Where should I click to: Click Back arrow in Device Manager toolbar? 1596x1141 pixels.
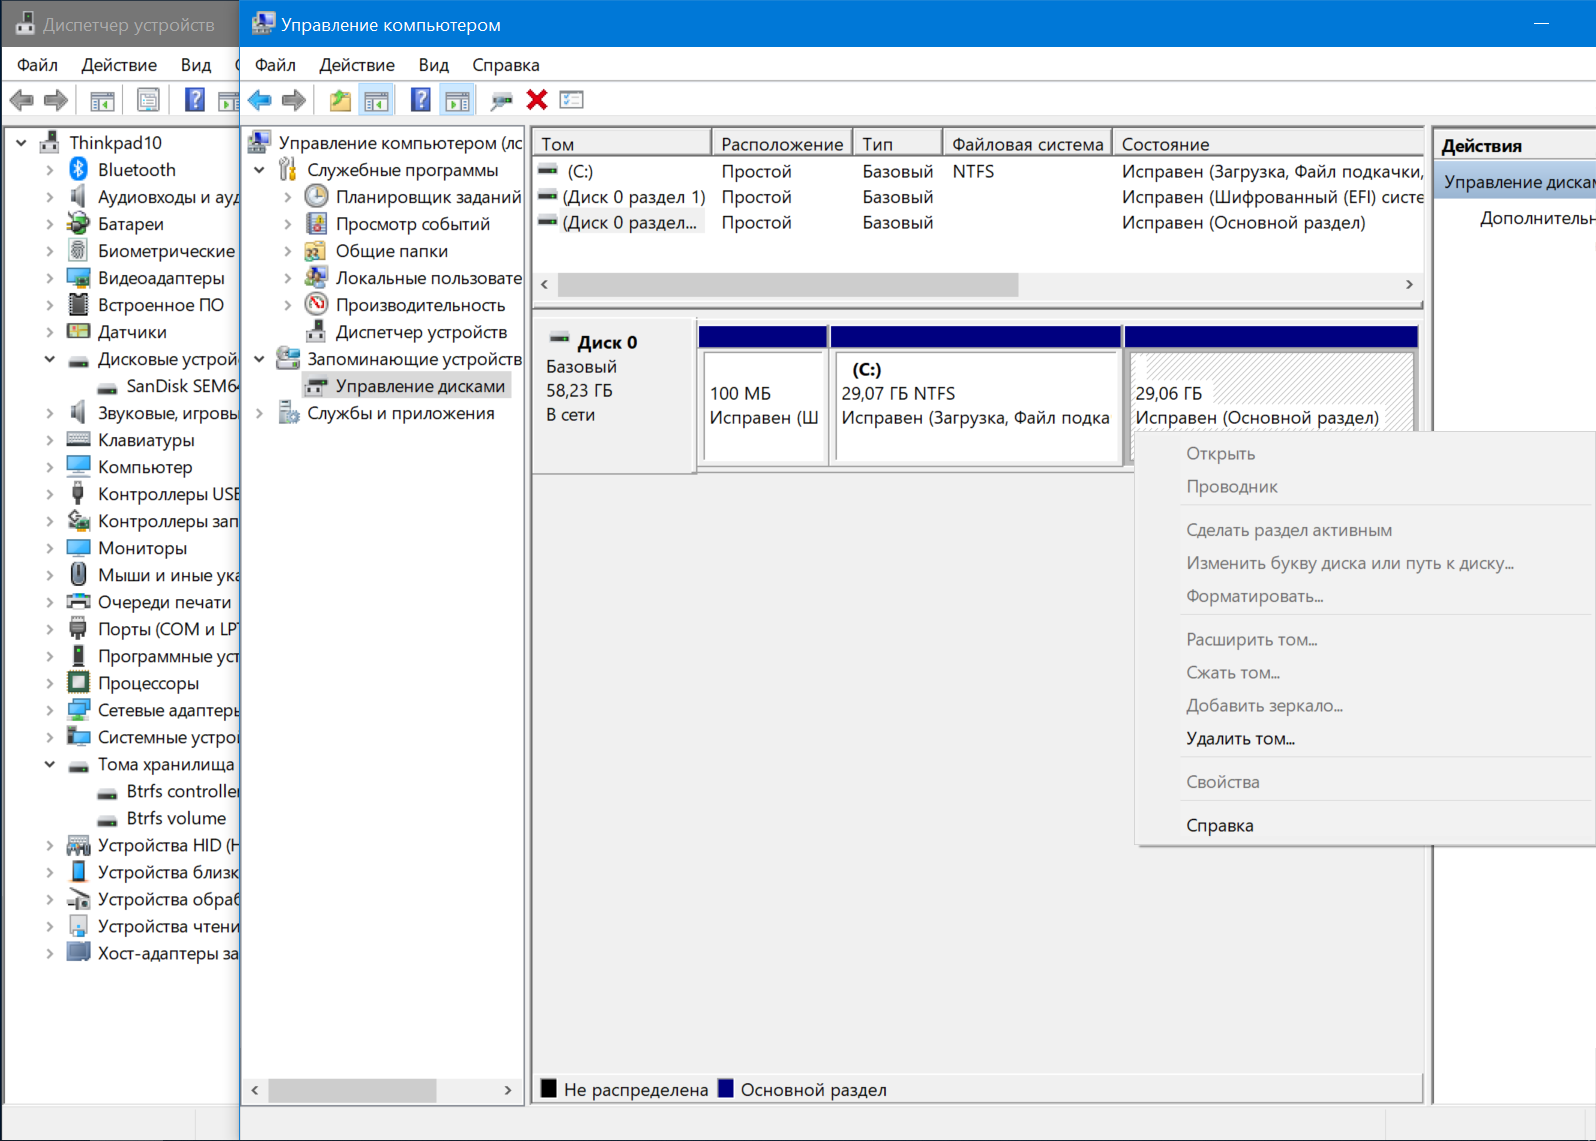[x=21, y=100]
